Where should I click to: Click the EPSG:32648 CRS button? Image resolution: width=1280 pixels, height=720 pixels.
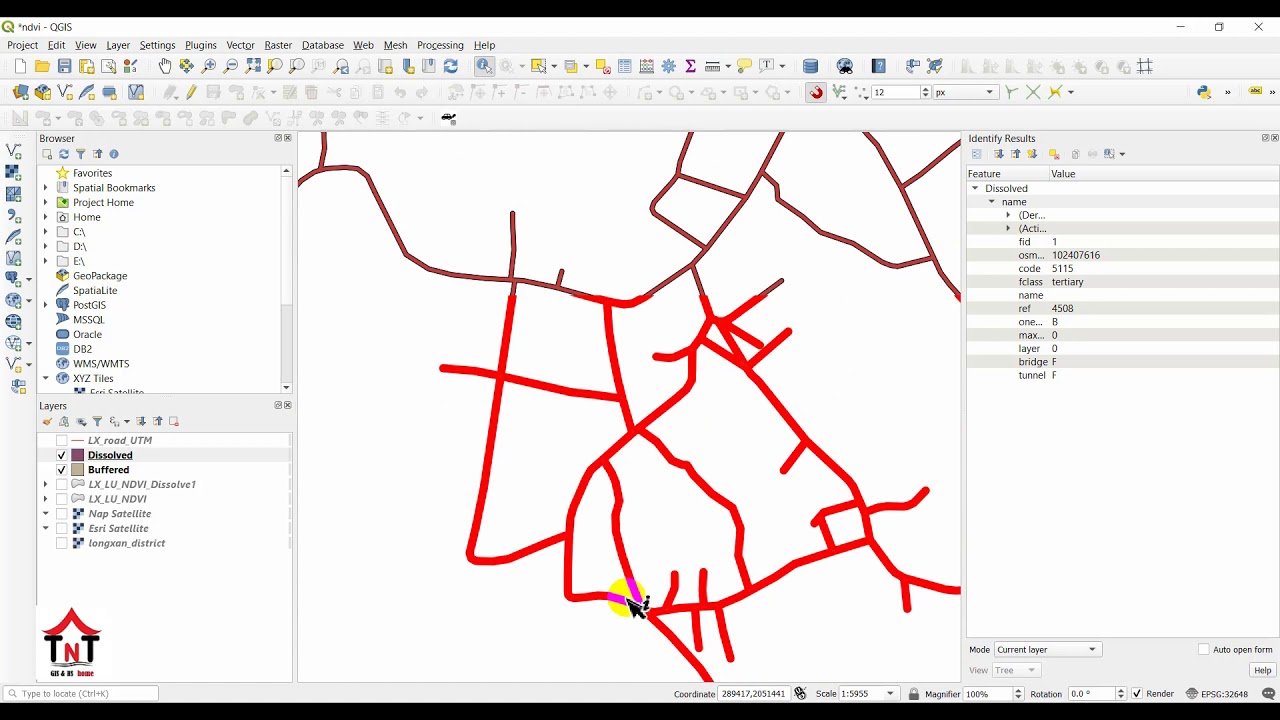pos(1217,693)
